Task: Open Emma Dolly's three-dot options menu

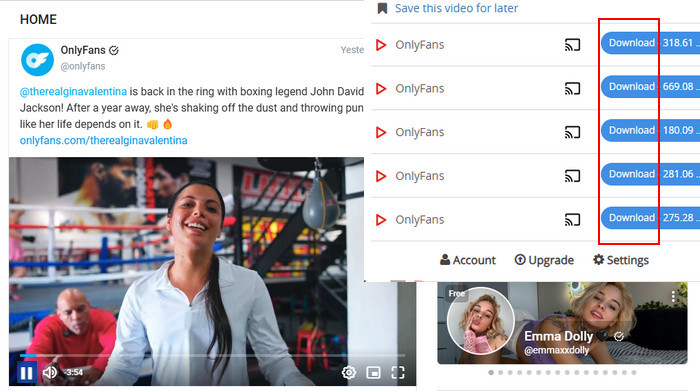Action: 673,296
